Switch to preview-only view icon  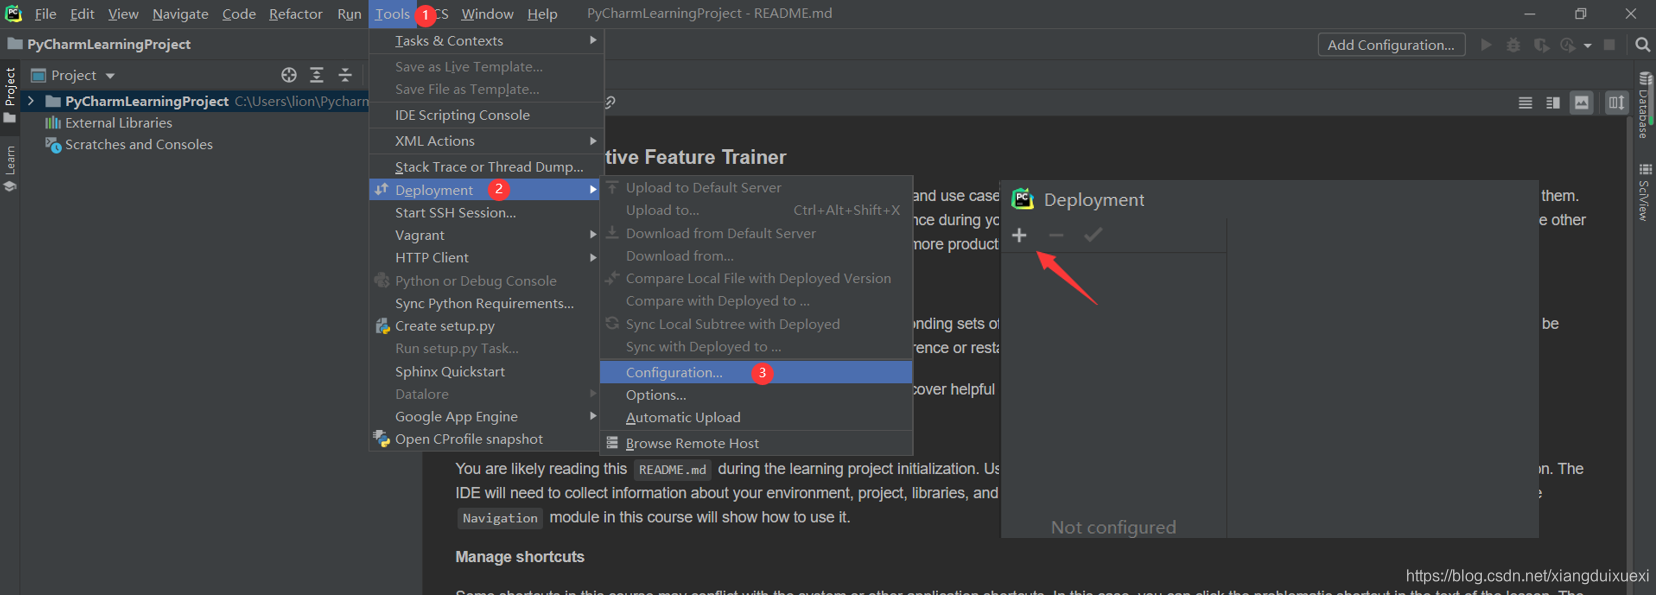[1581, 103]
